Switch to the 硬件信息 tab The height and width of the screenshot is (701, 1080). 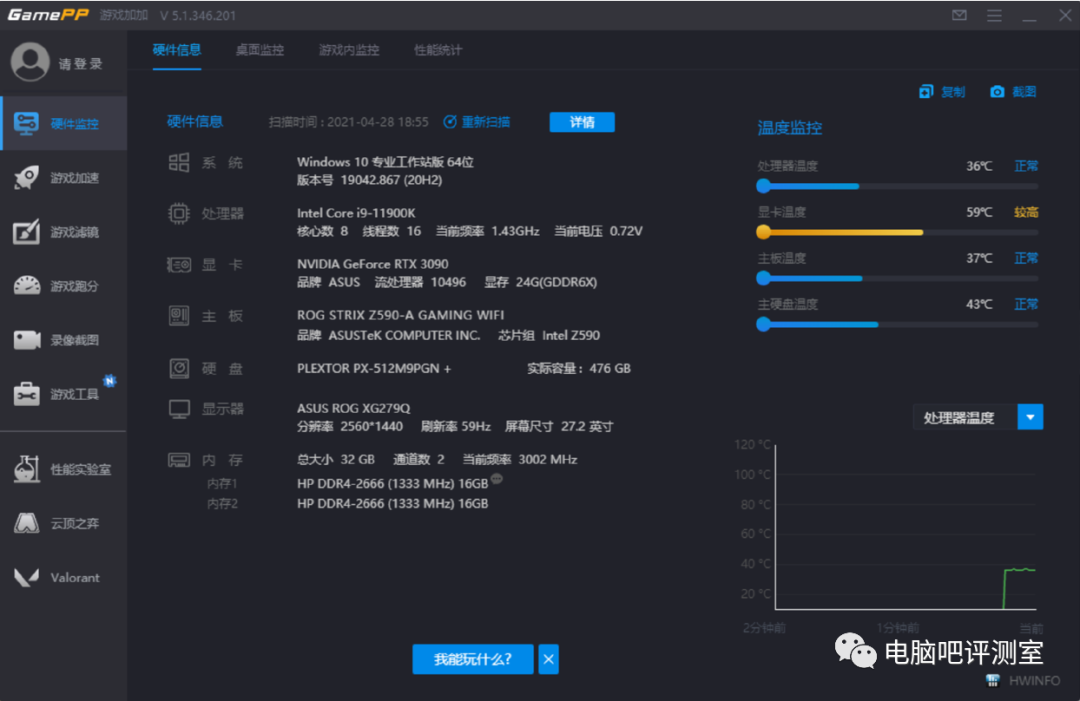(x=177, y=50)
